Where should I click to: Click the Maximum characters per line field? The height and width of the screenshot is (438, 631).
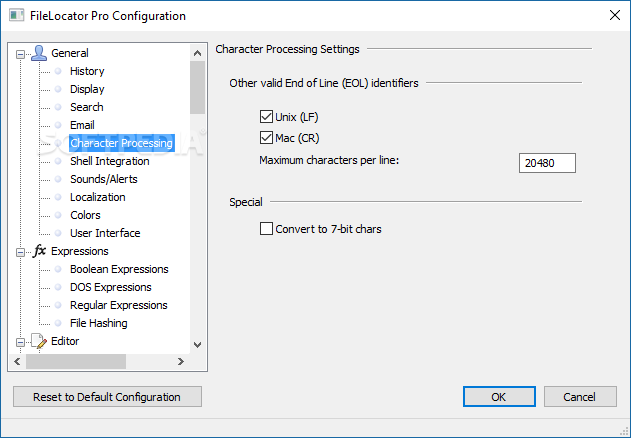coord(547,163)
